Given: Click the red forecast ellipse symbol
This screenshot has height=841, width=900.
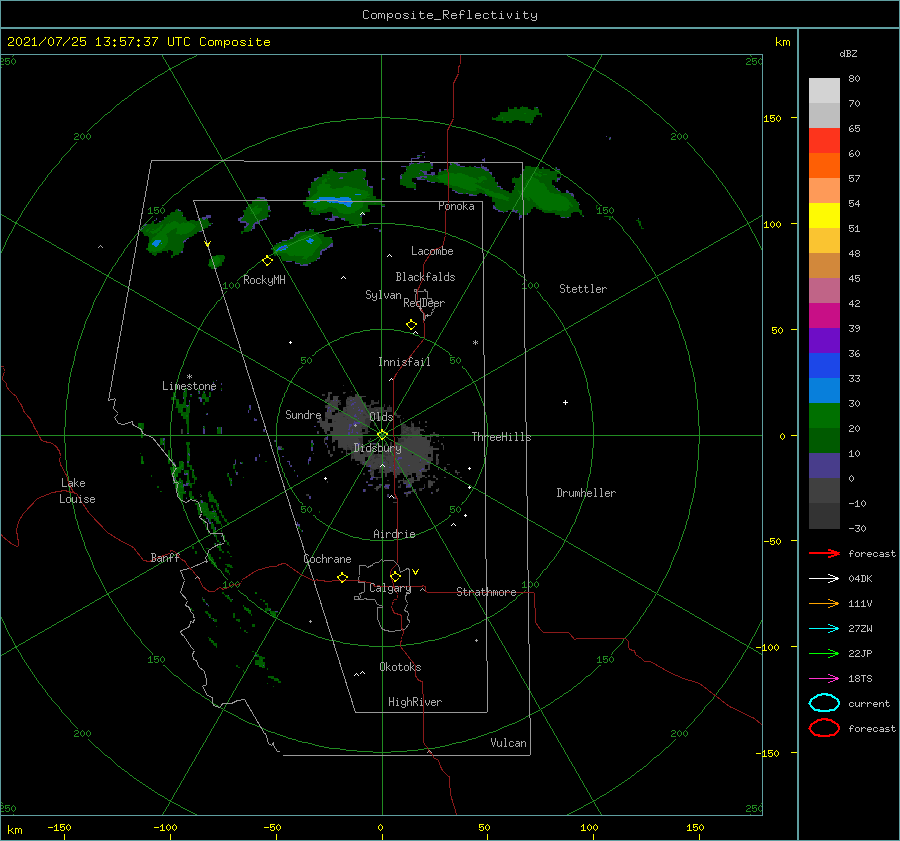Looking at the screenshot, I should point(824,728).
